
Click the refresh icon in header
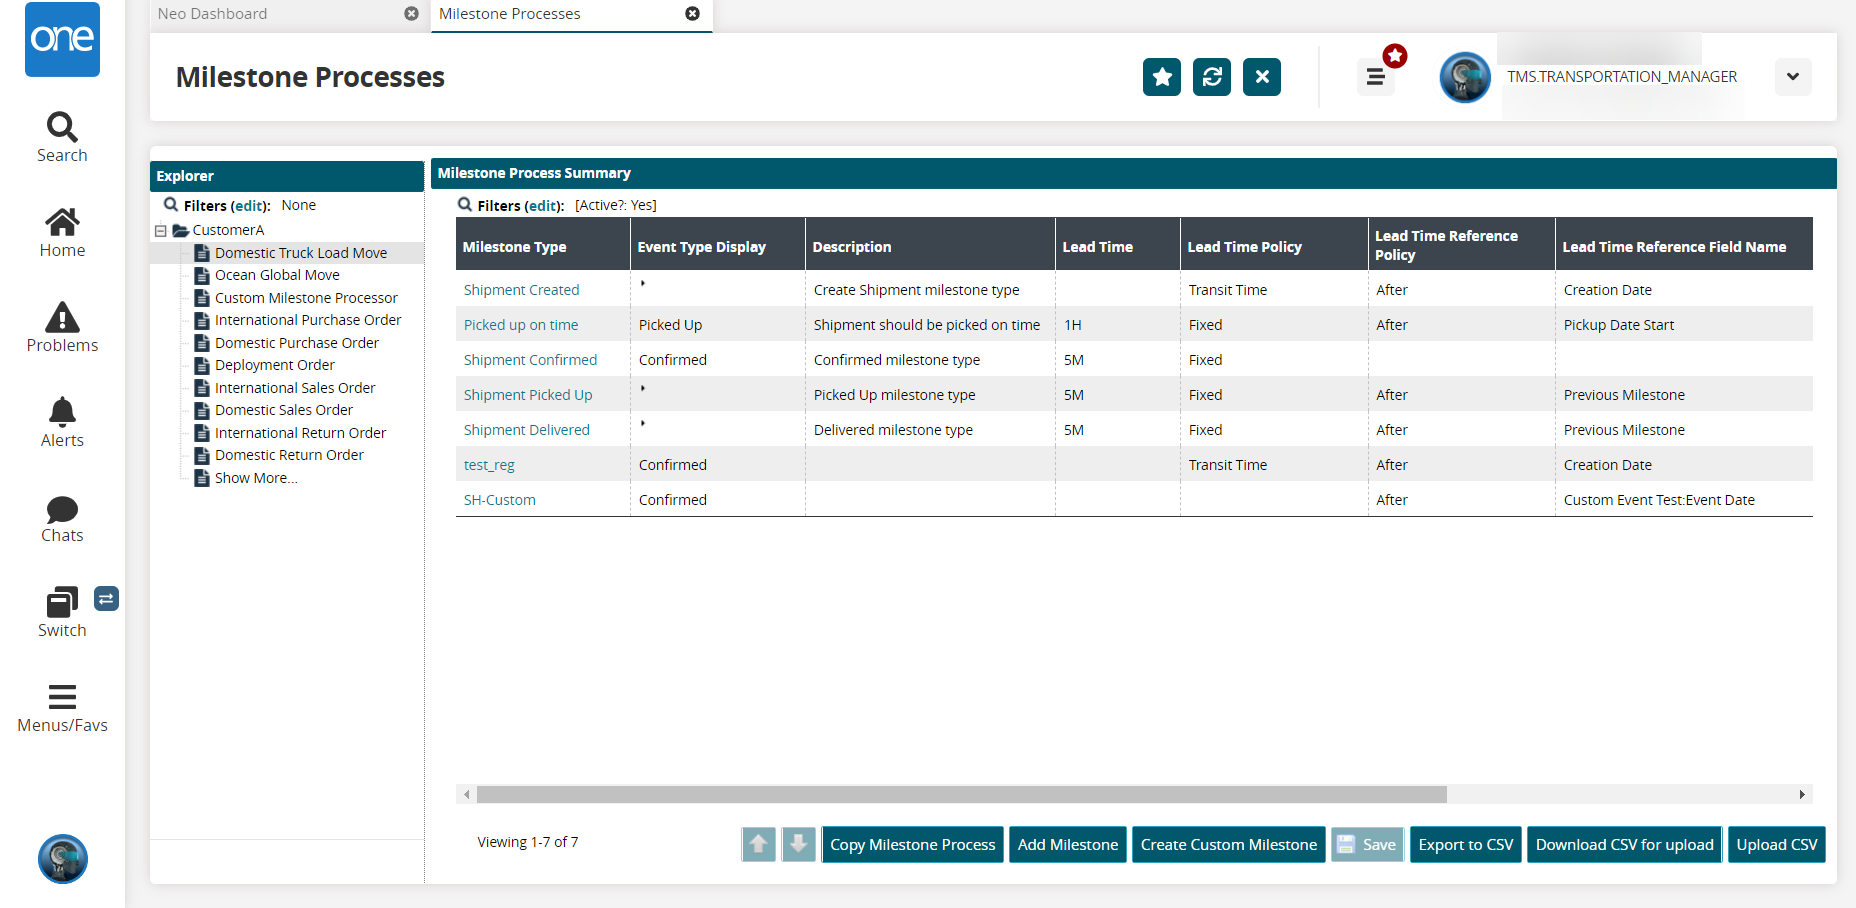click(1211, 77)
